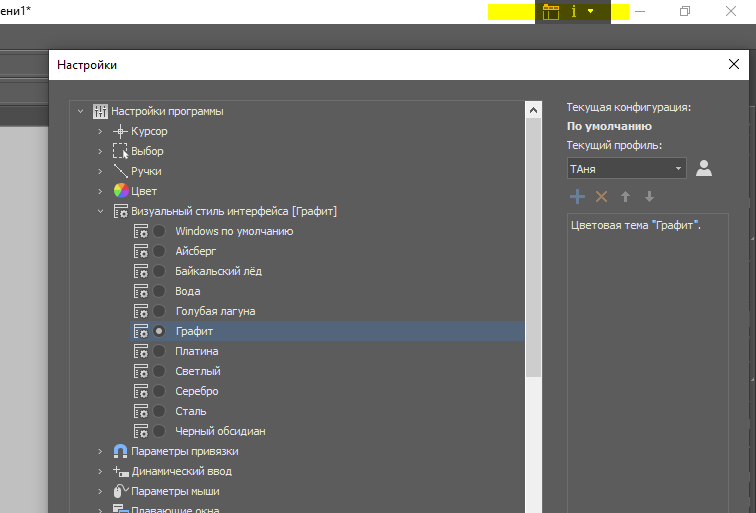Move profile up with arrow icon
756x513 pixels.
(x=625, y=197)
